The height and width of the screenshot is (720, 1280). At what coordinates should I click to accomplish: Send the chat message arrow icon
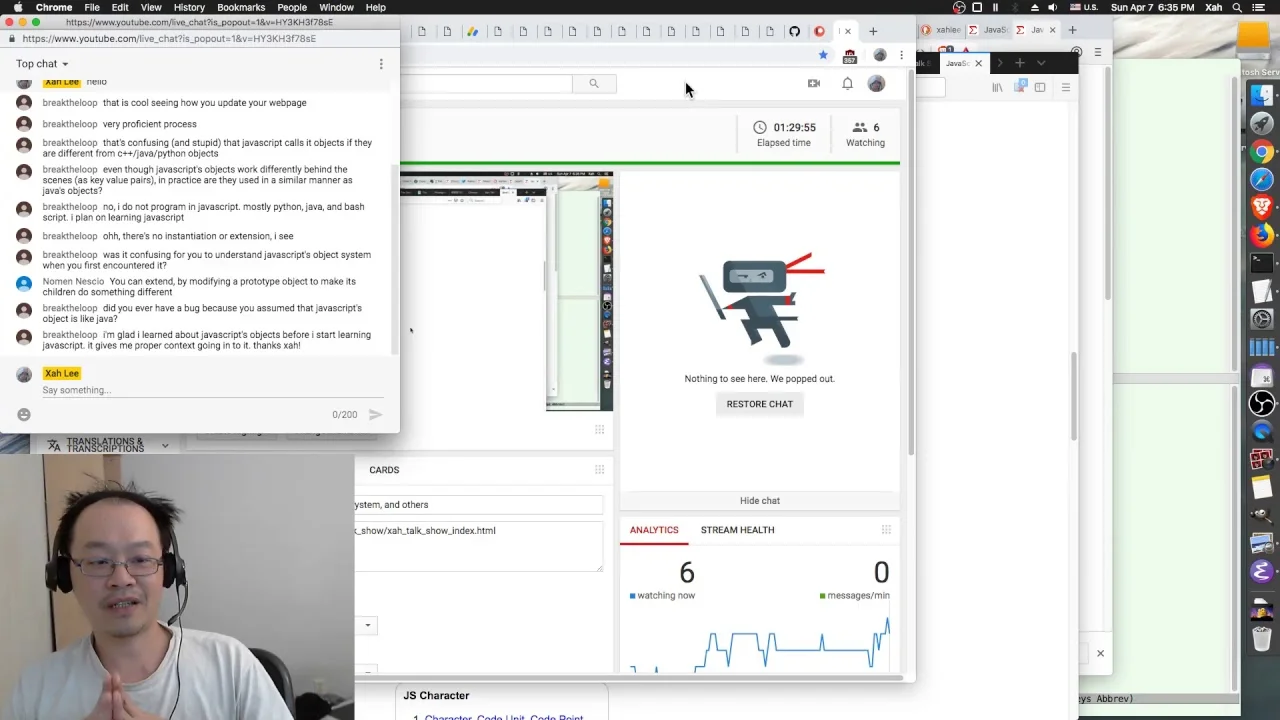coord(375,414)
